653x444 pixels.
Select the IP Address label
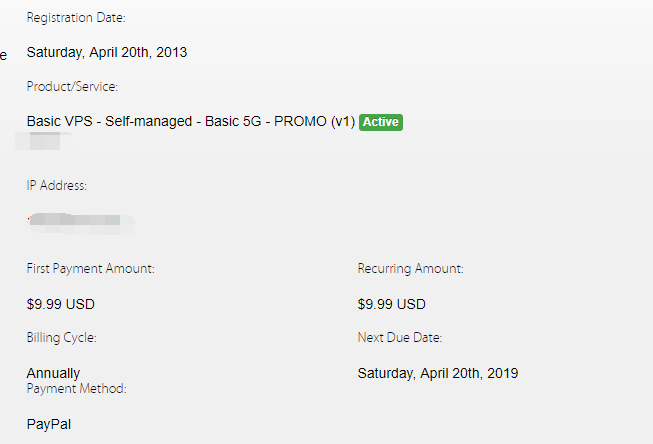(x=56, y=185)
